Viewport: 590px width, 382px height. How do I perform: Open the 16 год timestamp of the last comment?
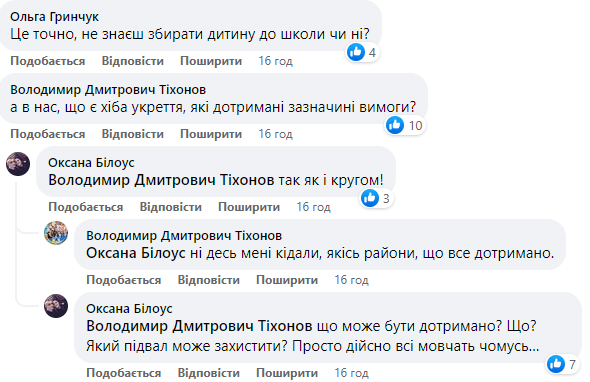pos(351,373)
